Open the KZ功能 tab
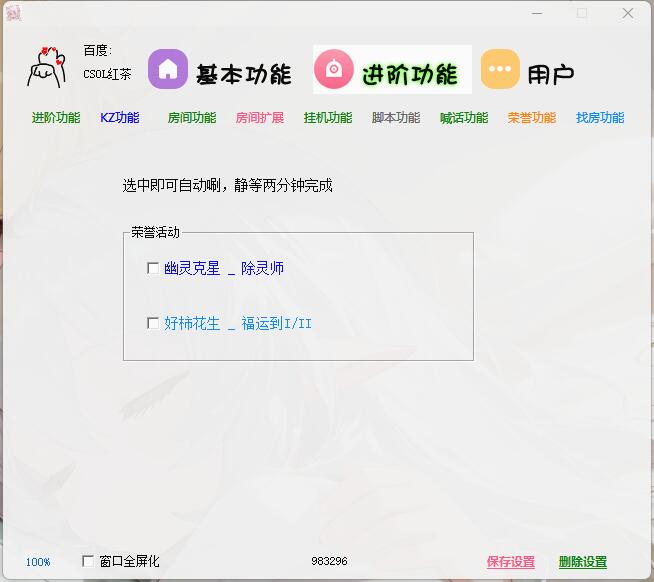The width and height of the screenshot is (654, 582). 120,118
